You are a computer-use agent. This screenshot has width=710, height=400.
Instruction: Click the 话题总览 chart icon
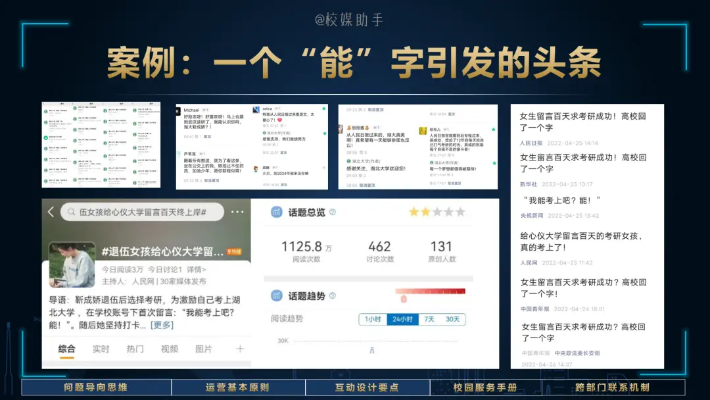(277, 212)
